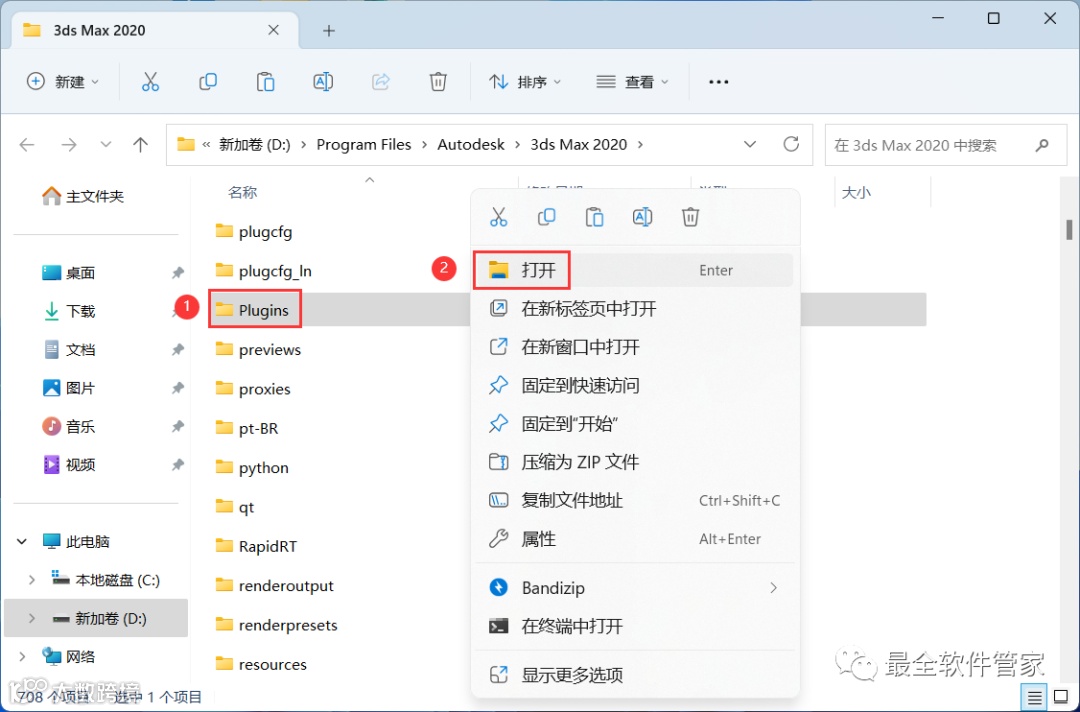Choose 复制文件地址
This screenshot has width=1080, height=712.
pyautogui.click(x=634, y=500)
